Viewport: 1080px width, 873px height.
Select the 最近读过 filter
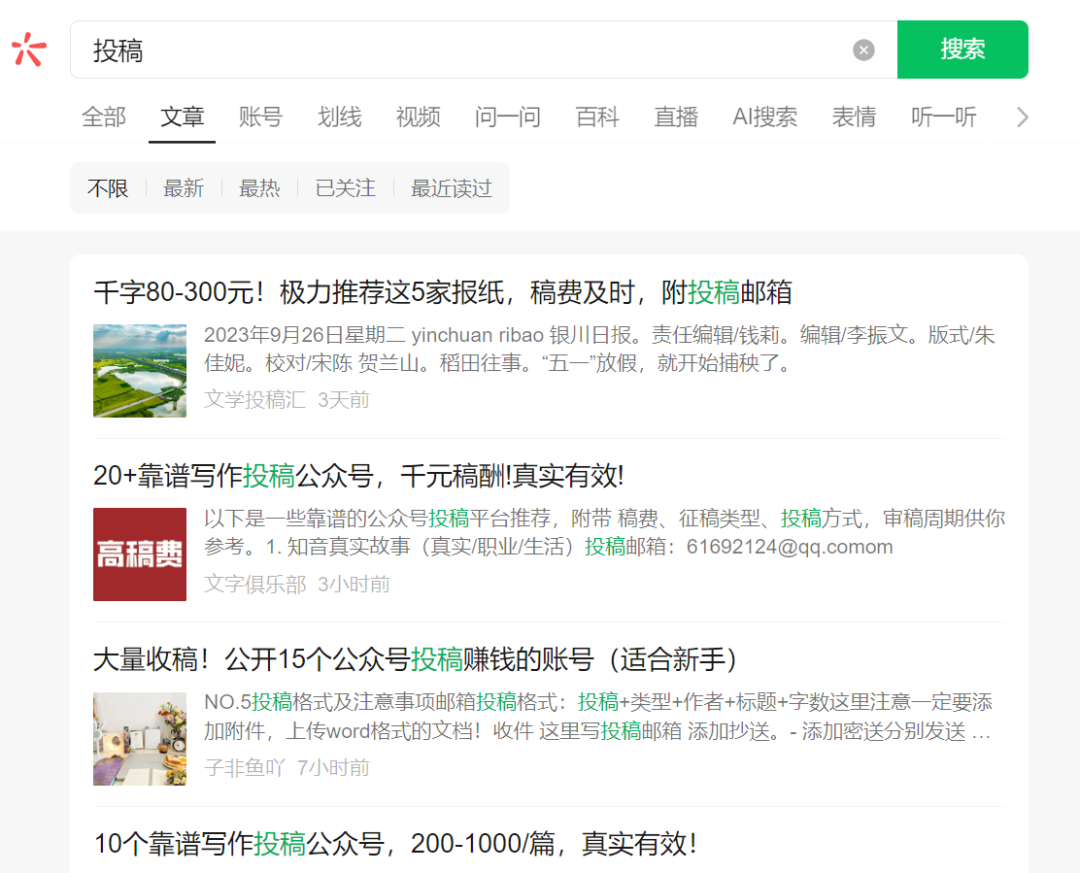(x=451, y=188)
